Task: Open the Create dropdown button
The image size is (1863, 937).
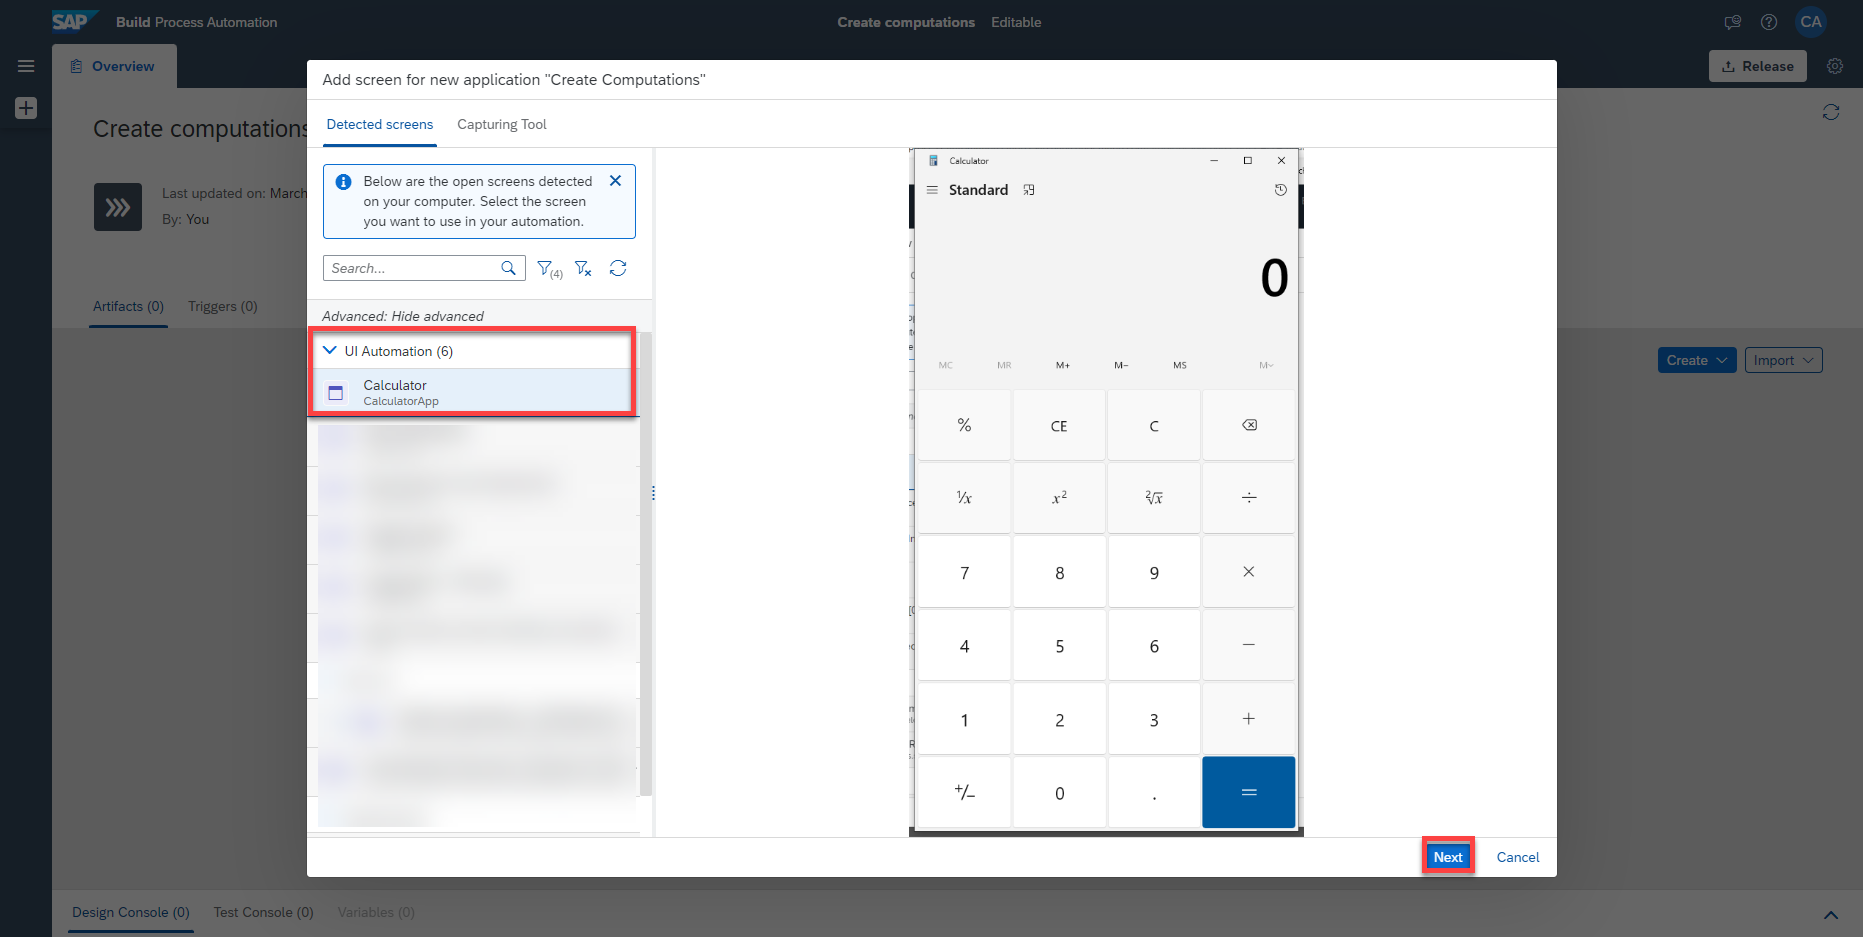Action: pos(1697,360)
